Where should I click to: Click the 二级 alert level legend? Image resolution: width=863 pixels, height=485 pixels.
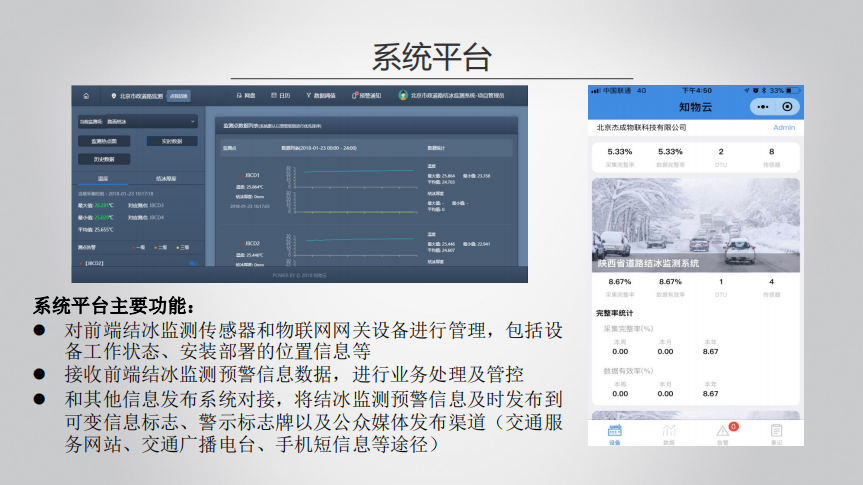[x=161, y=248]
